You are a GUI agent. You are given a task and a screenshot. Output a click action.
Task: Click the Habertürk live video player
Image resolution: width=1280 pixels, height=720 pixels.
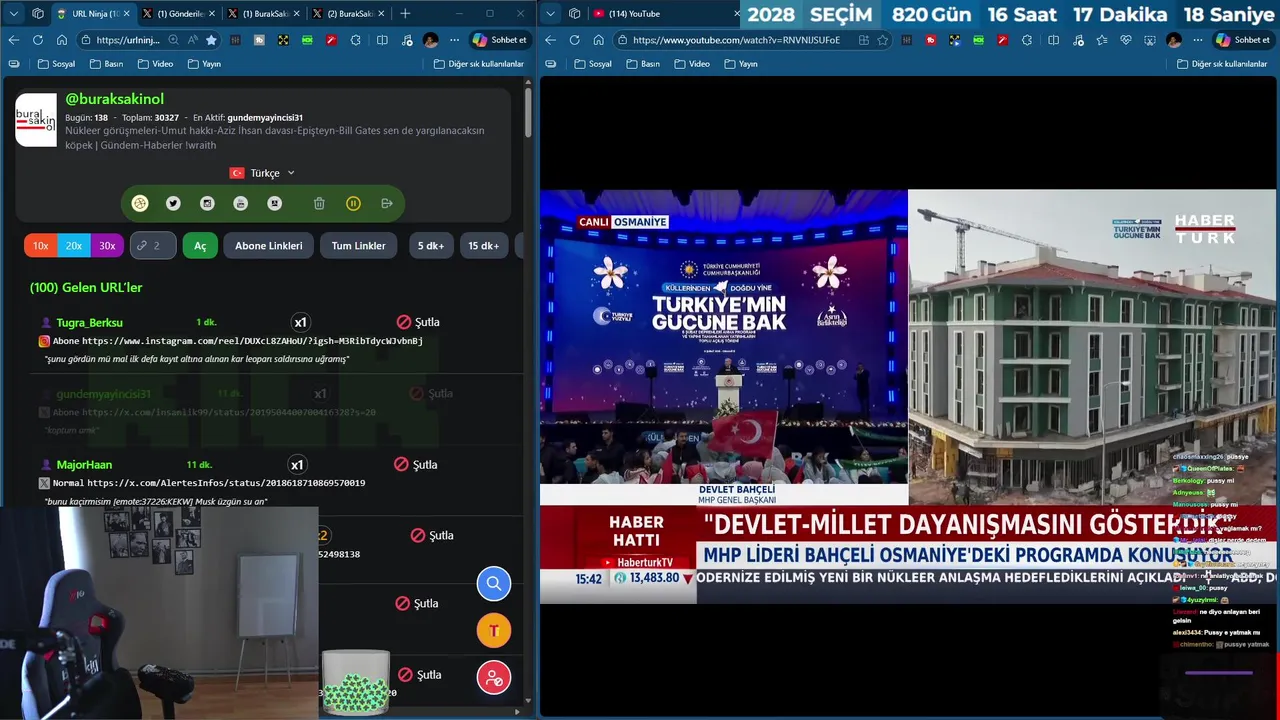908,396
